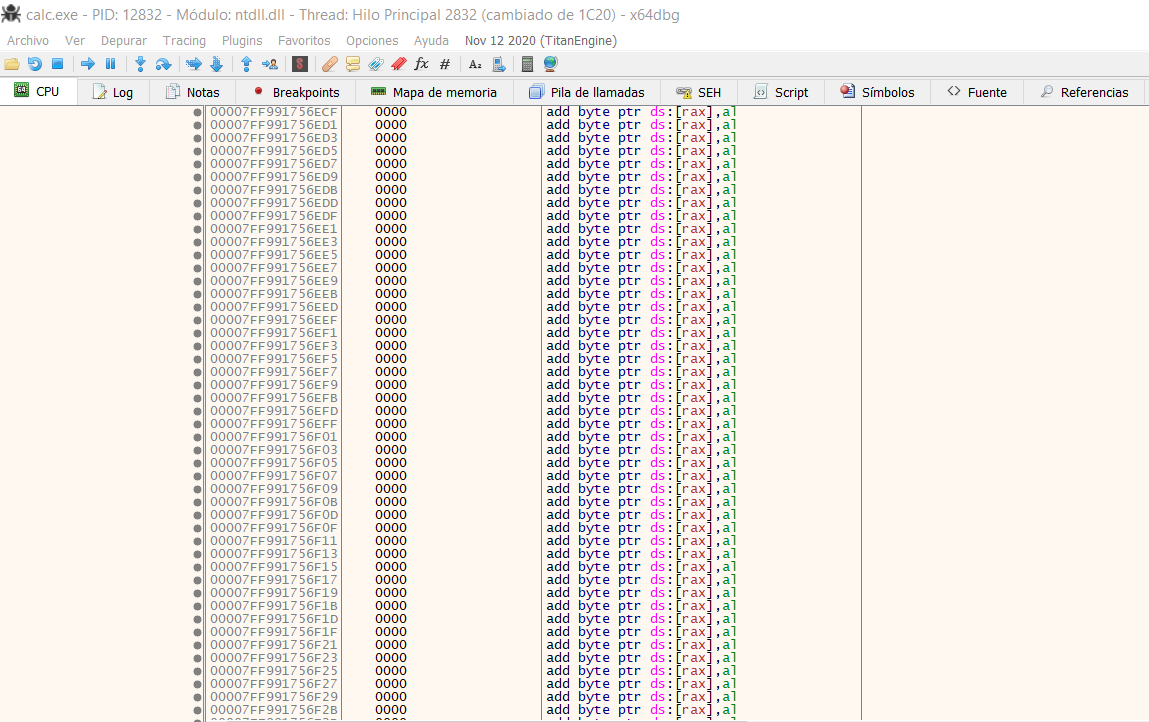
Task: Select the Step Over icon
Action: point(164,63)
